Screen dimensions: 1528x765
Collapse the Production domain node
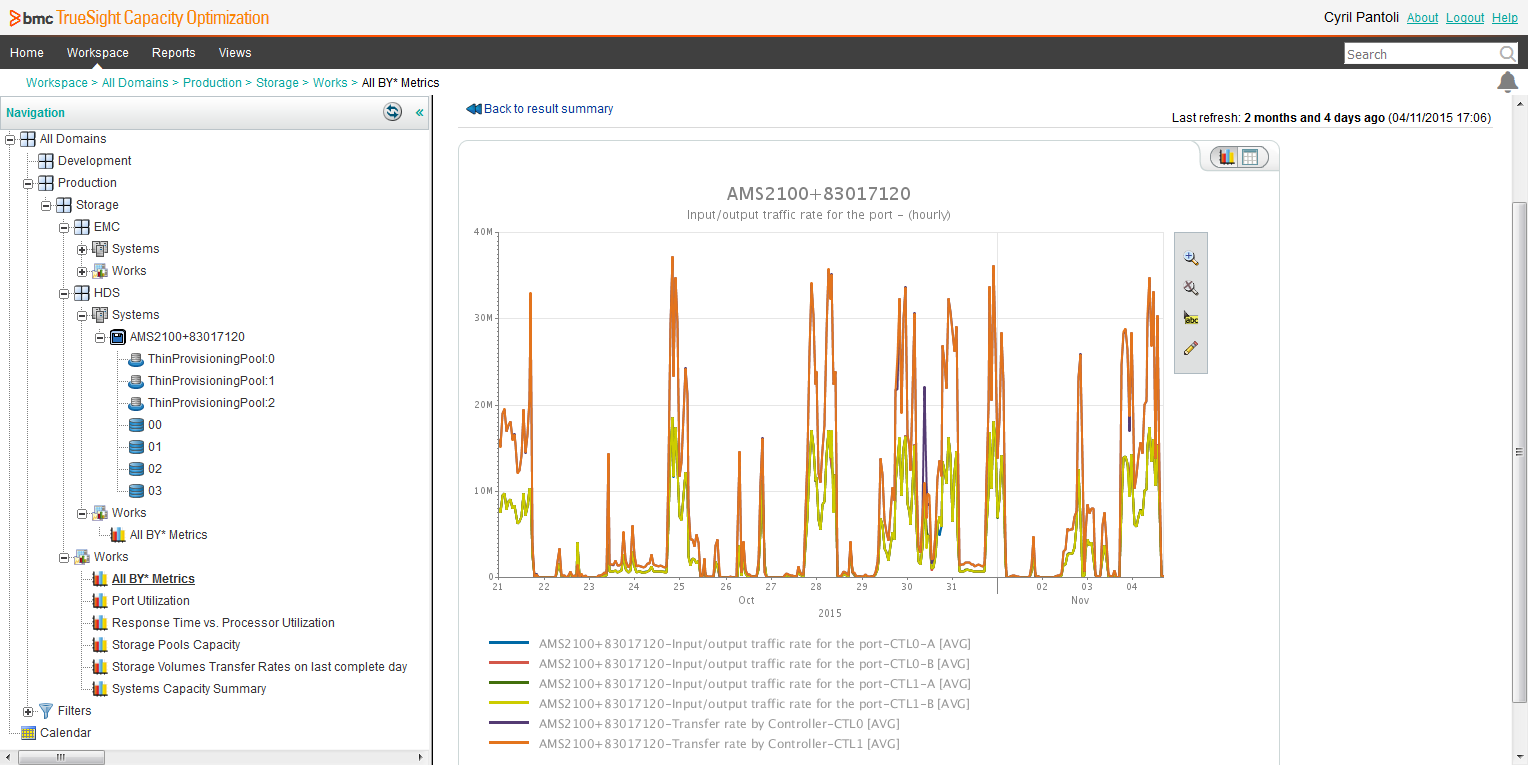click(x=28, y=183)
